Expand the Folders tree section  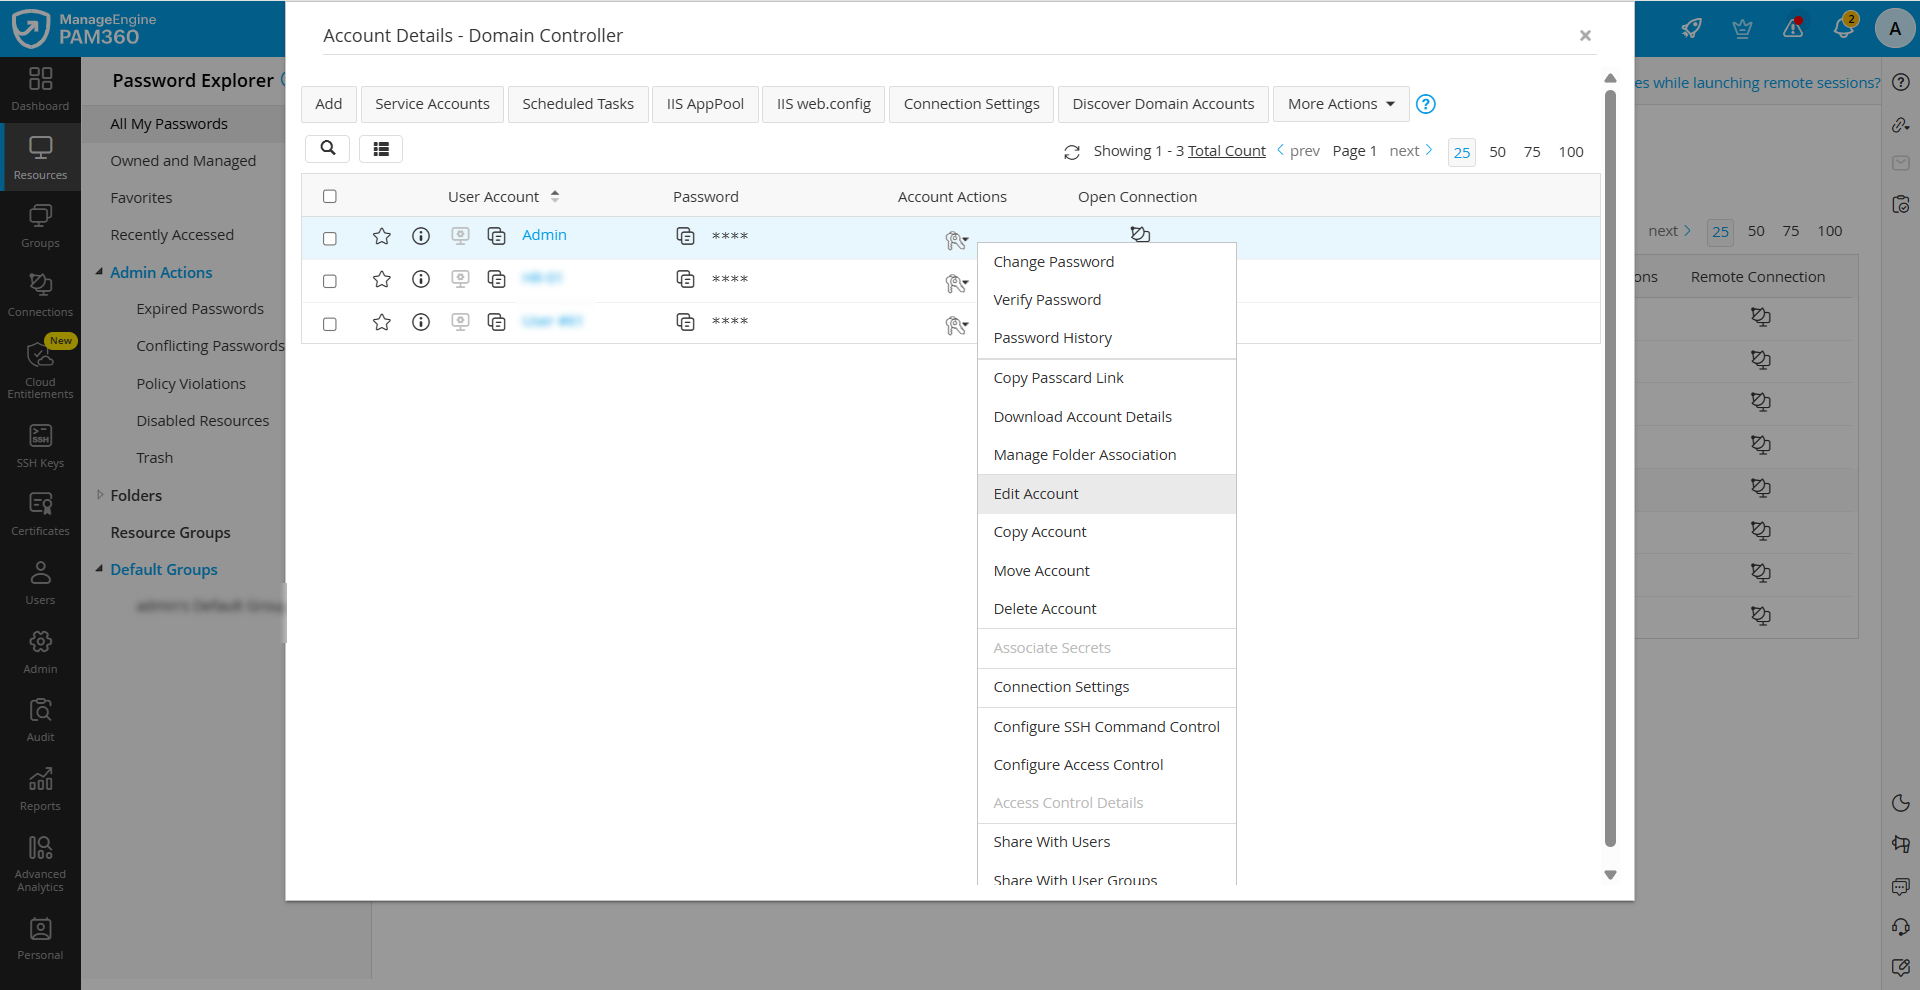tap(100, 494)
